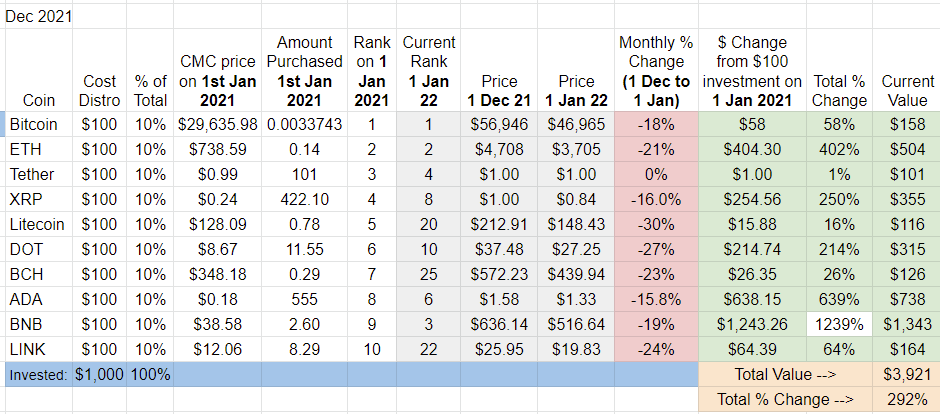Select ADA total change 639% cell
Image resolution: width=940 pixels, height=414 pixels.
click(839, 299)
